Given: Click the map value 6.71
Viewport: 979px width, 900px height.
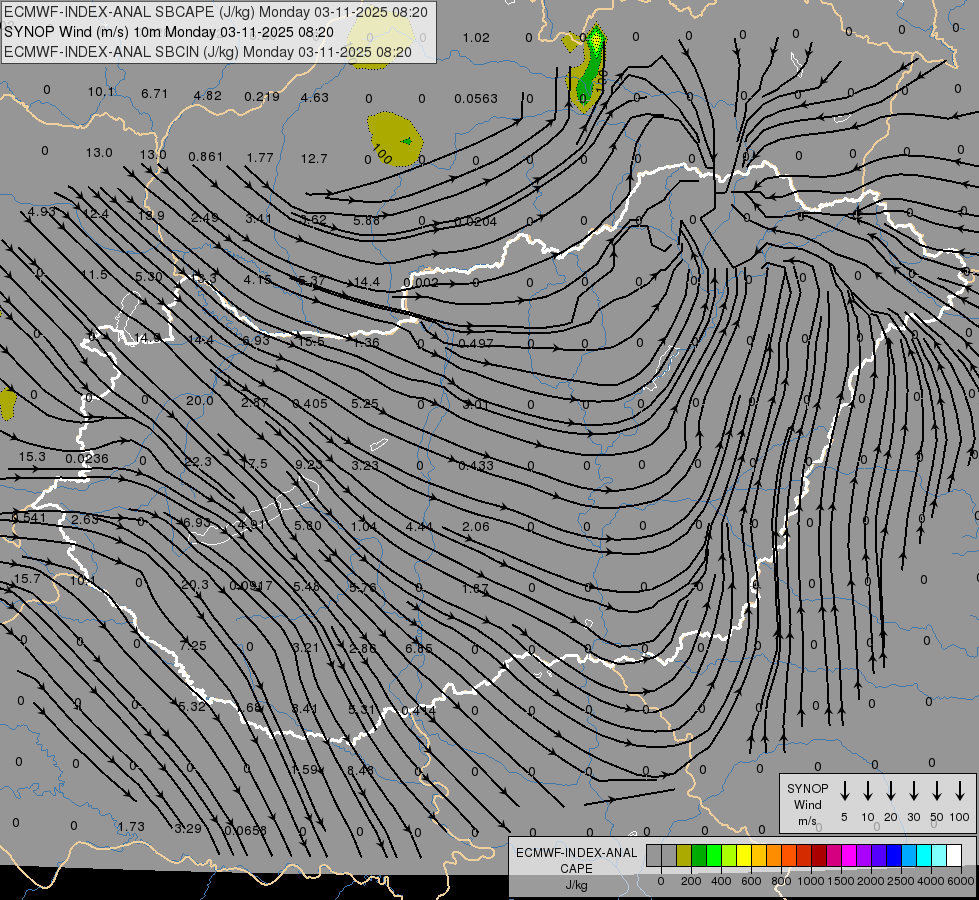Looking at the screenshot, I should click(154, 94).
